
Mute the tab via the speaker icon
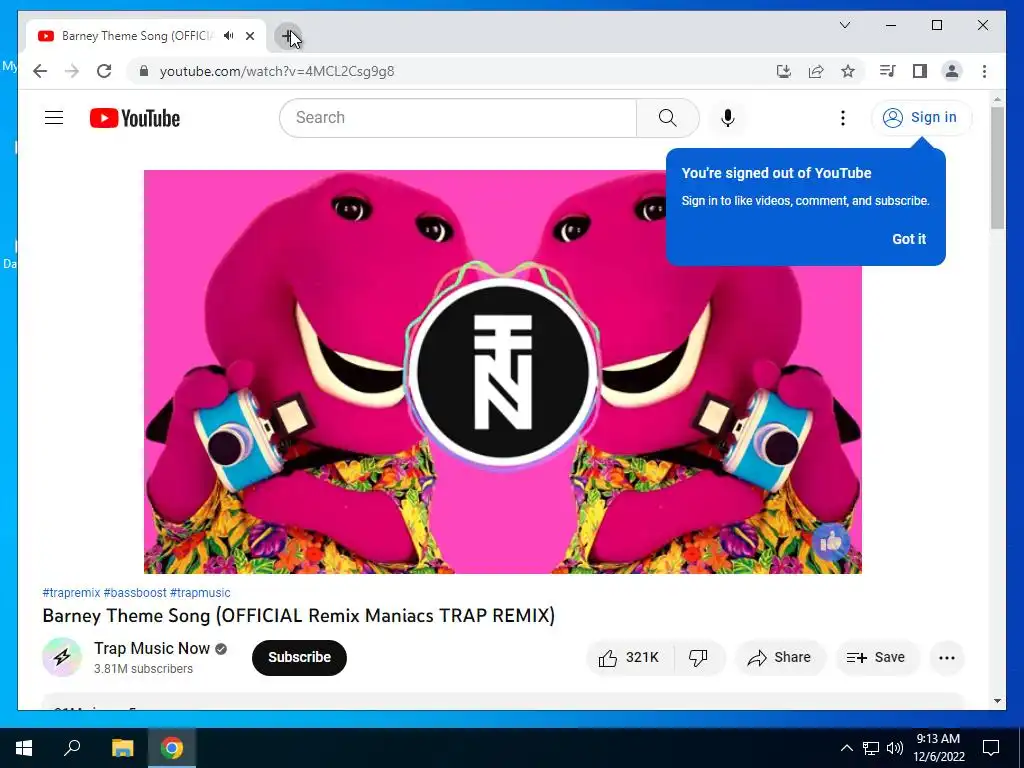click(x=229, y=36)
